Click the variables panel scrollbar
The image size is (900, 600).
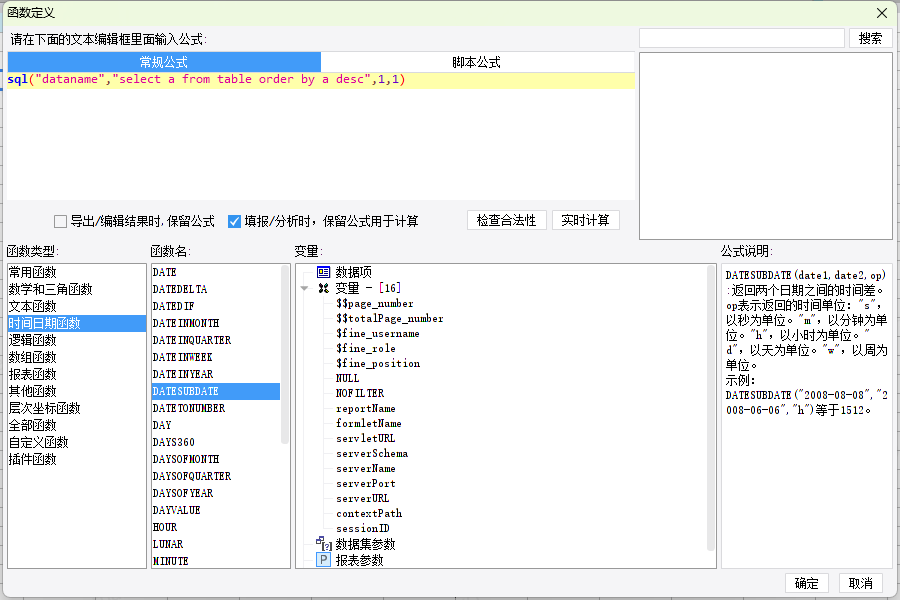(x=711, y=408)
